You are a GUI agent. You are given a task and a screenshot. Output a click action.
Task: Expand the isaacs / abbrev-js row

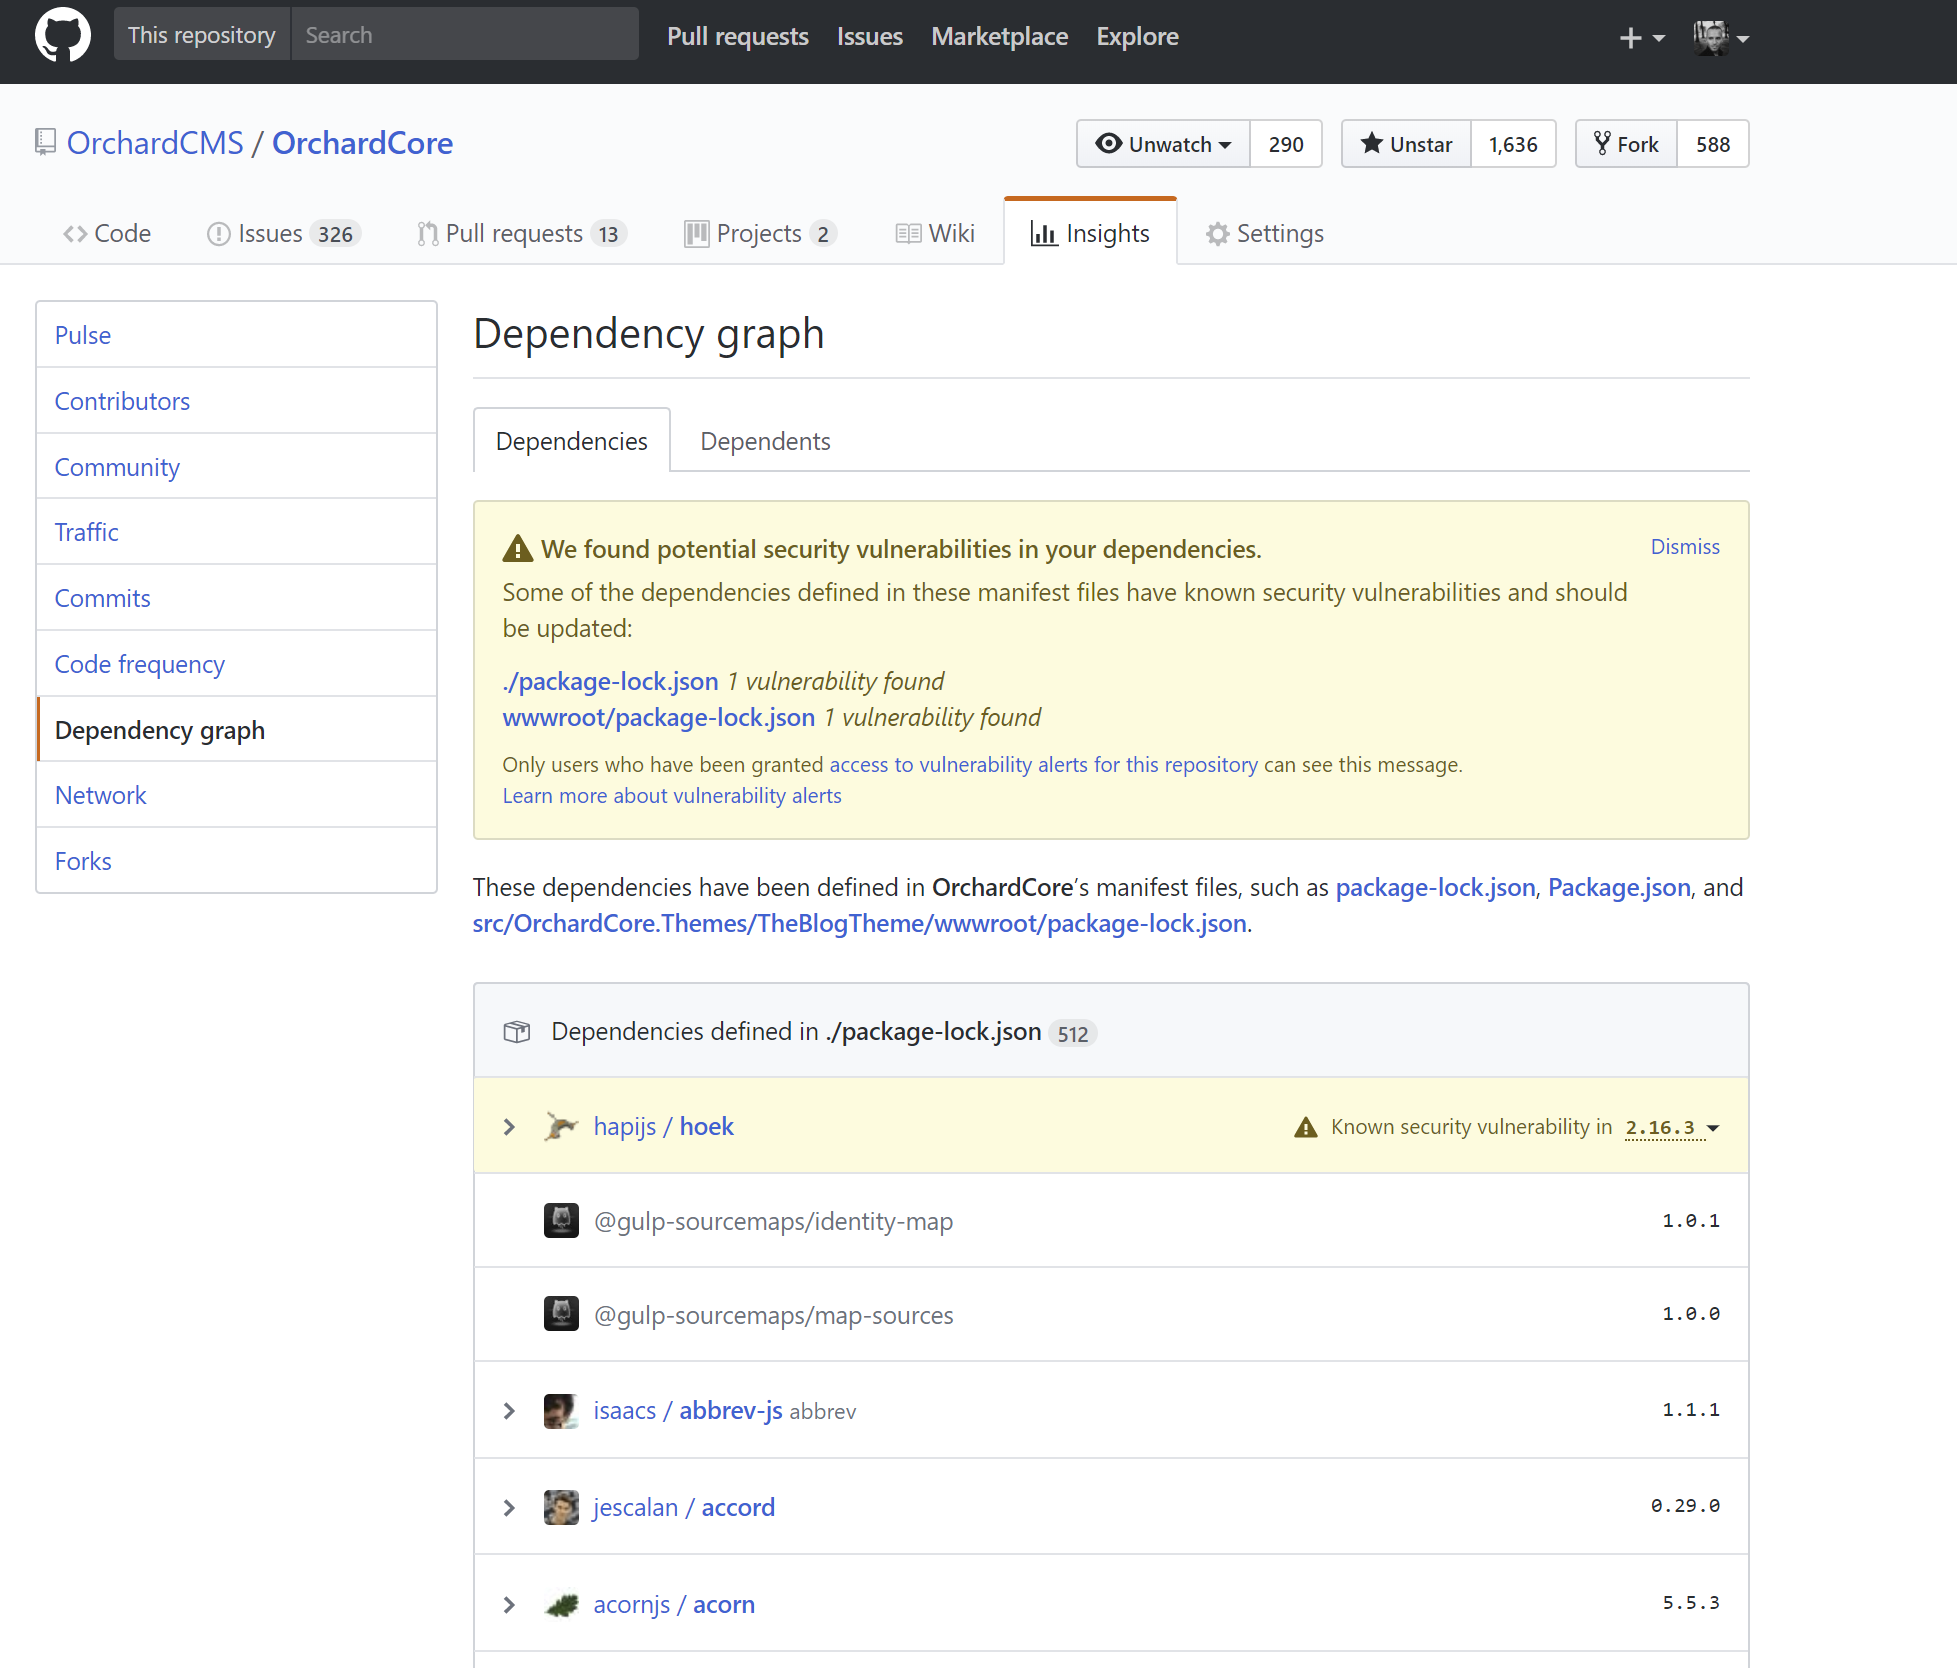tap(509, 1411)
